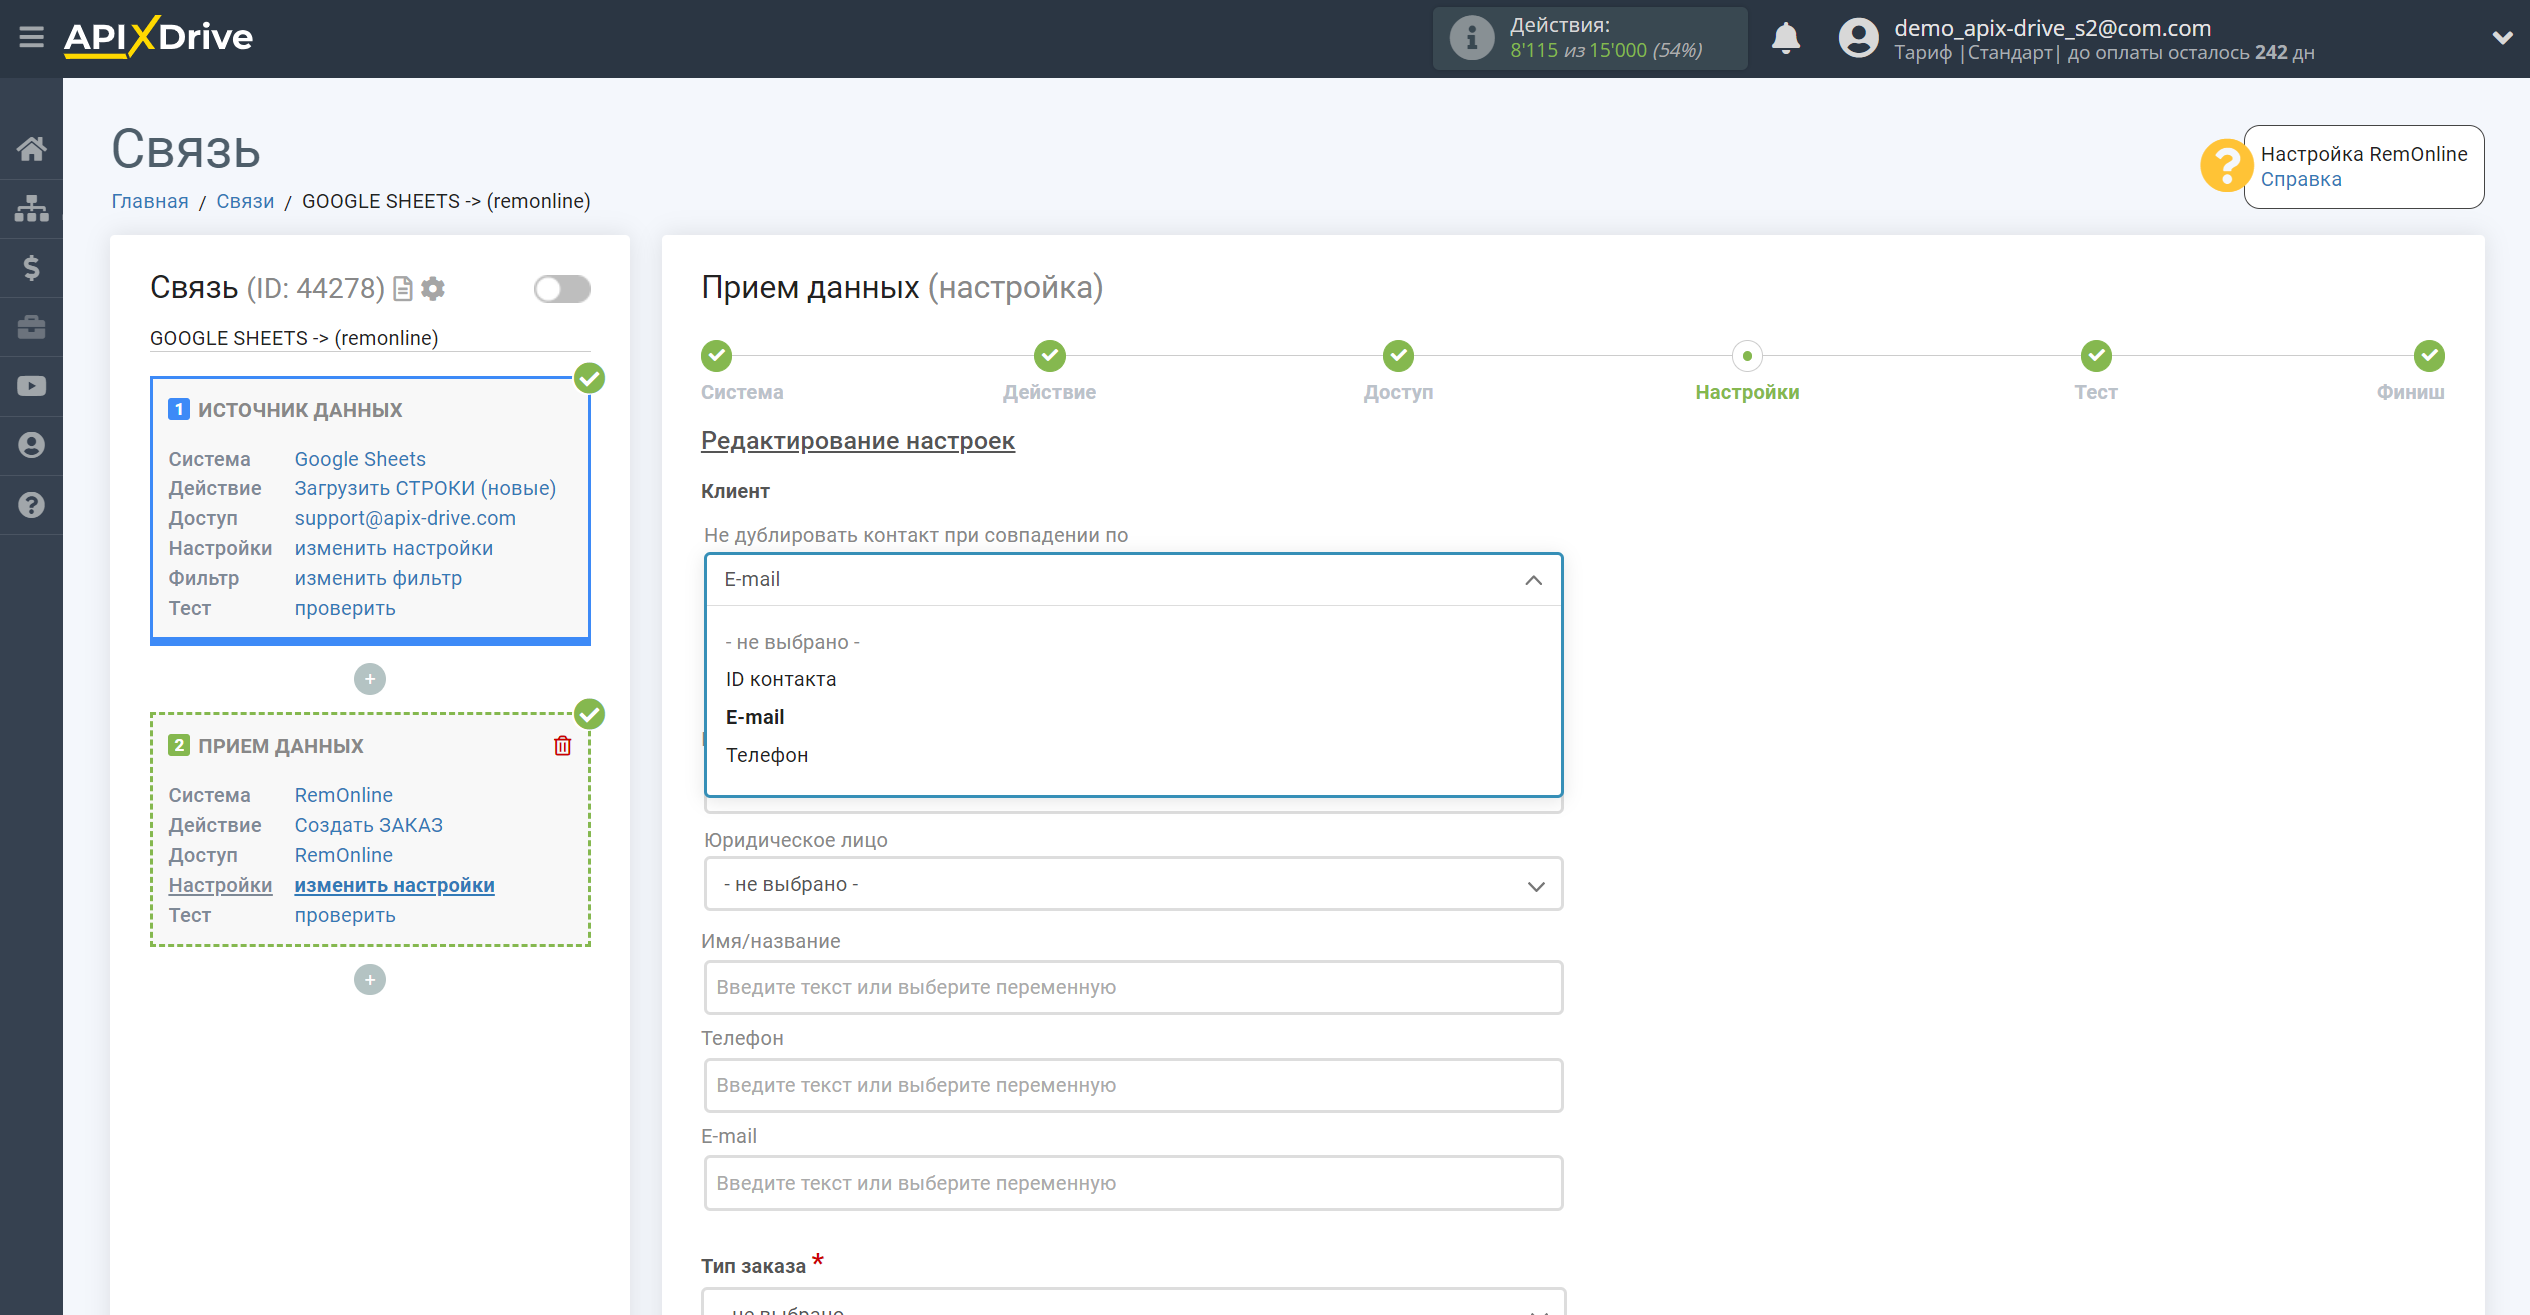Image resolution: width=2530 pixels, height=1315 pixels.
Task: Open the Тип заказа dropdown
Action: [x=1133, y=1303]
